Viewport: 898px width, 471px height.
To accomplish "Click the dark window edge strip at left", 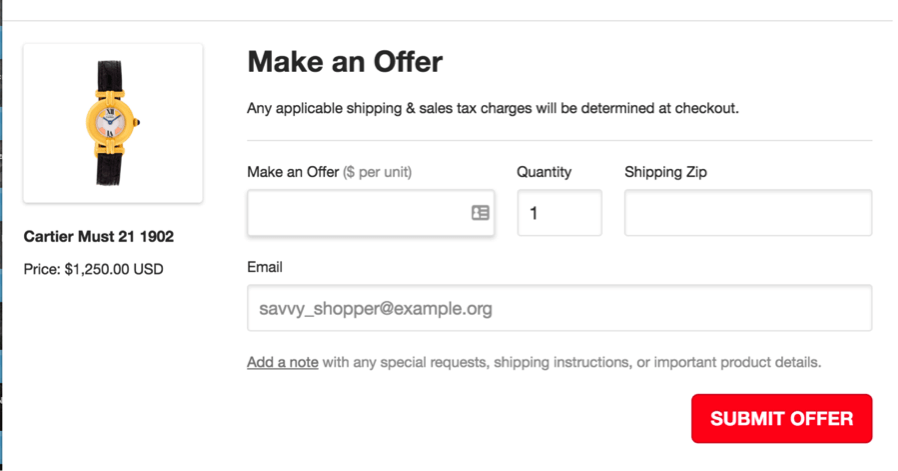I will pos(1,236).
